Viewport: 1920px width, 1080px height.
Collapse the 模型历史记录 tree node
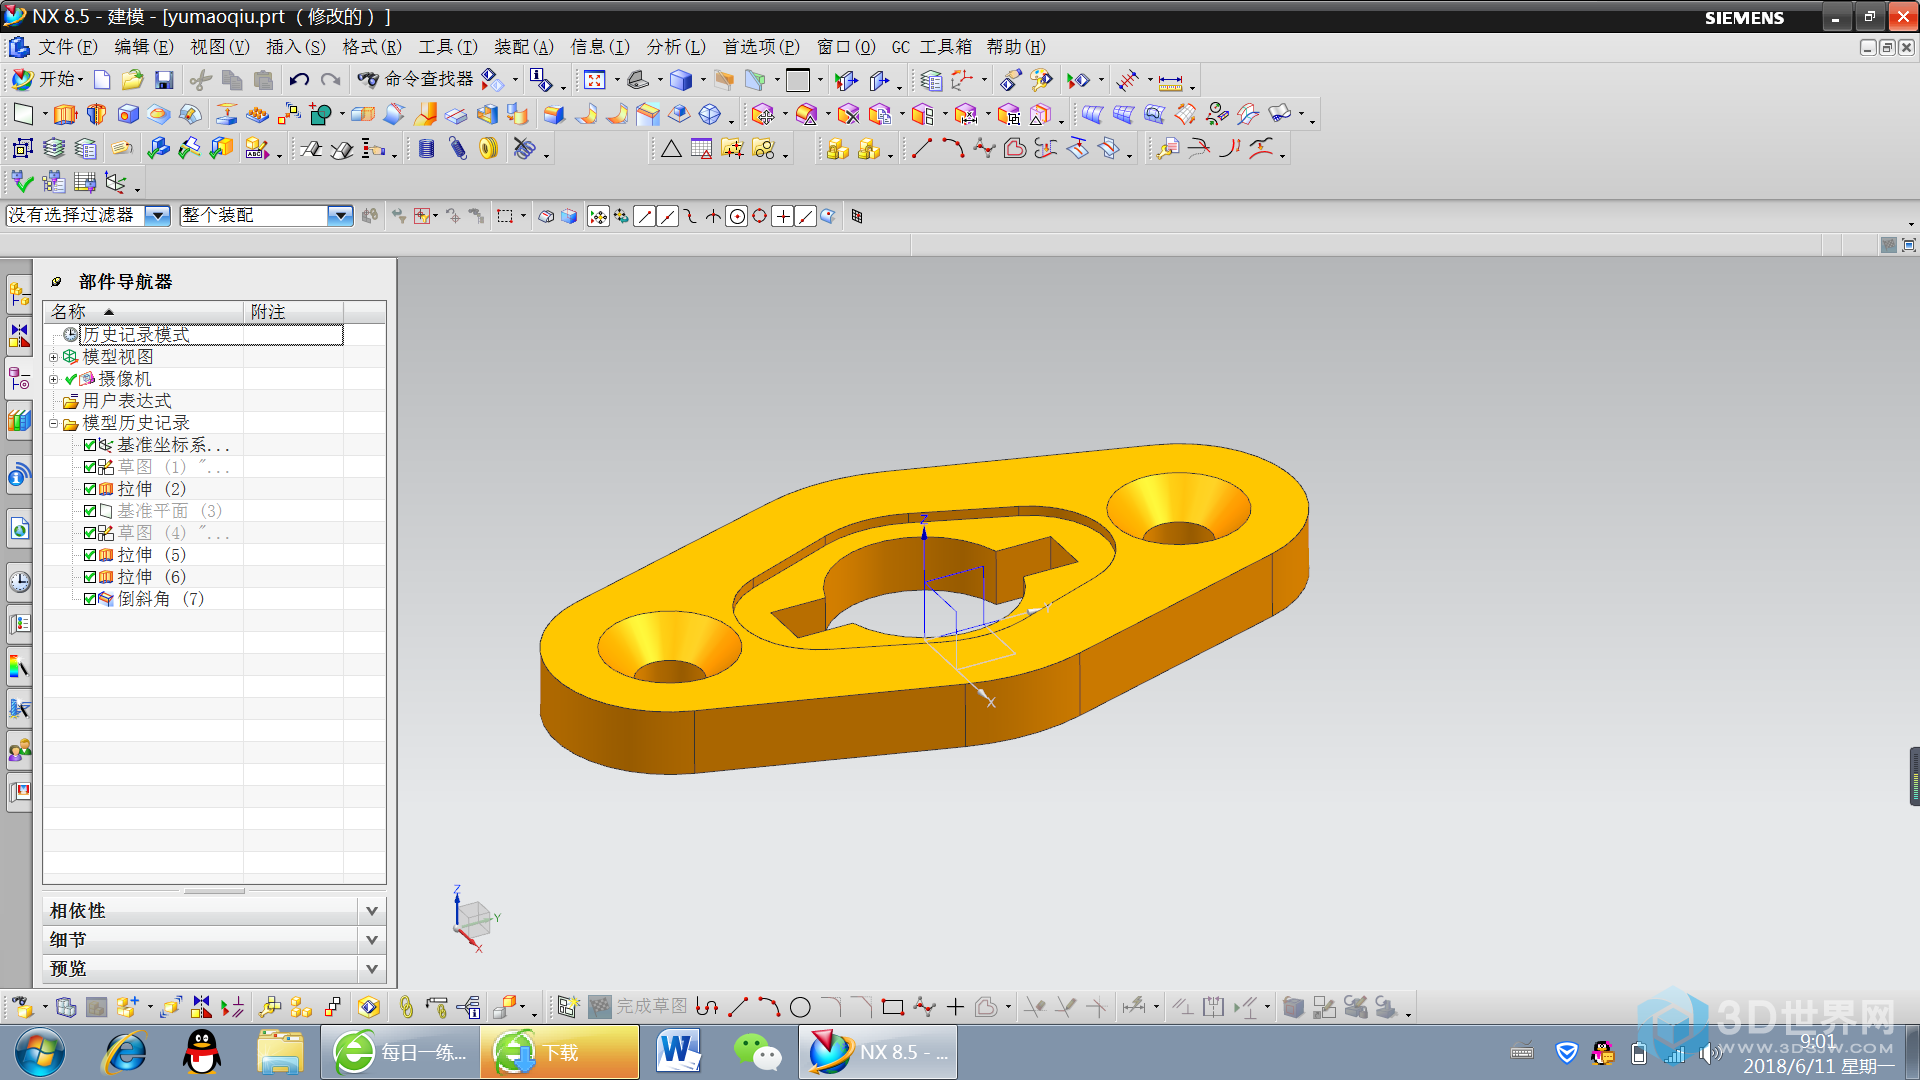[54, 423]
